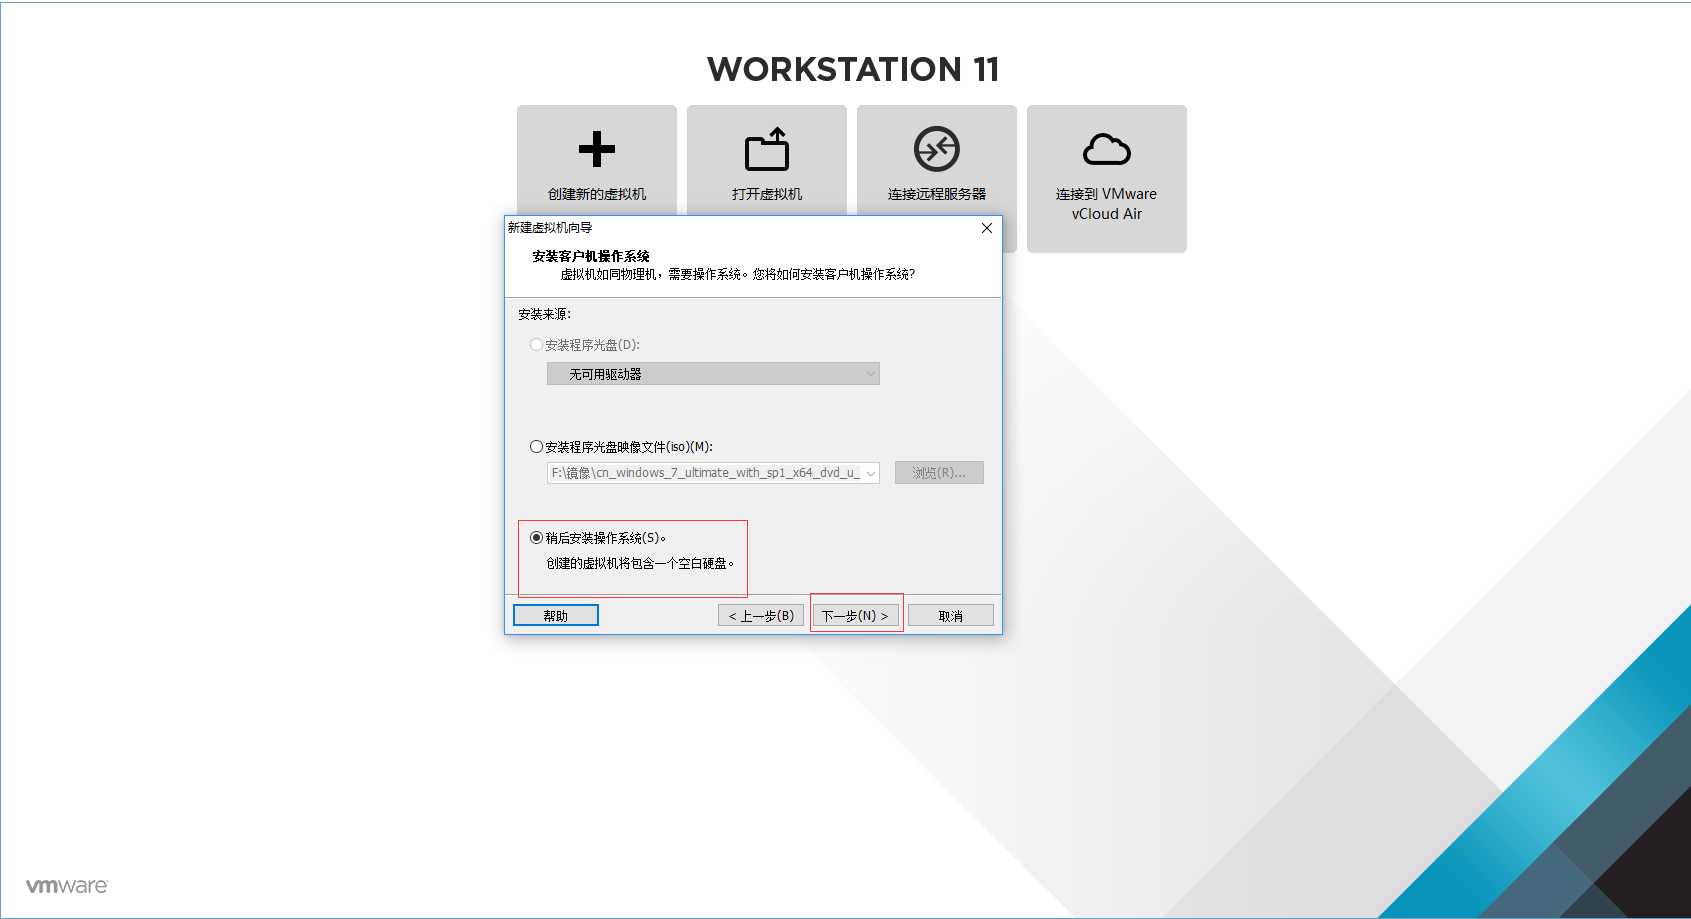Click the 创建新的虚拟机 label
This screenshot has height=919, width=1691.
point(597,194)
